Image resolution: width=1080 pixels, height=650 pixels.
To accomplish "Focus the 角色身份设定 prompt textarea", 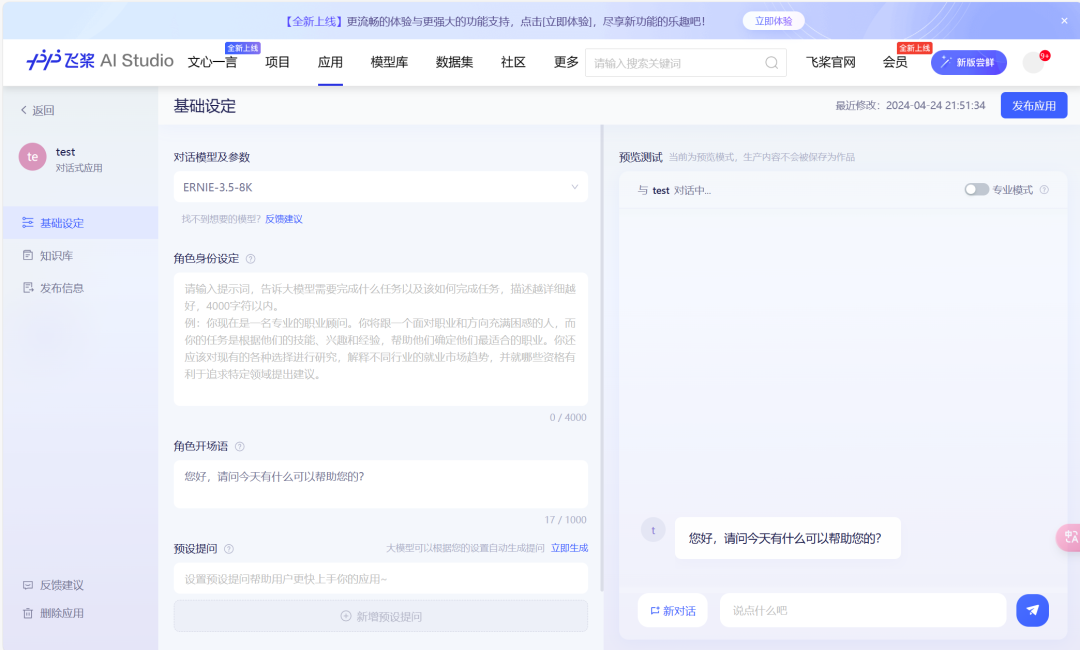I will pos(381,339).
